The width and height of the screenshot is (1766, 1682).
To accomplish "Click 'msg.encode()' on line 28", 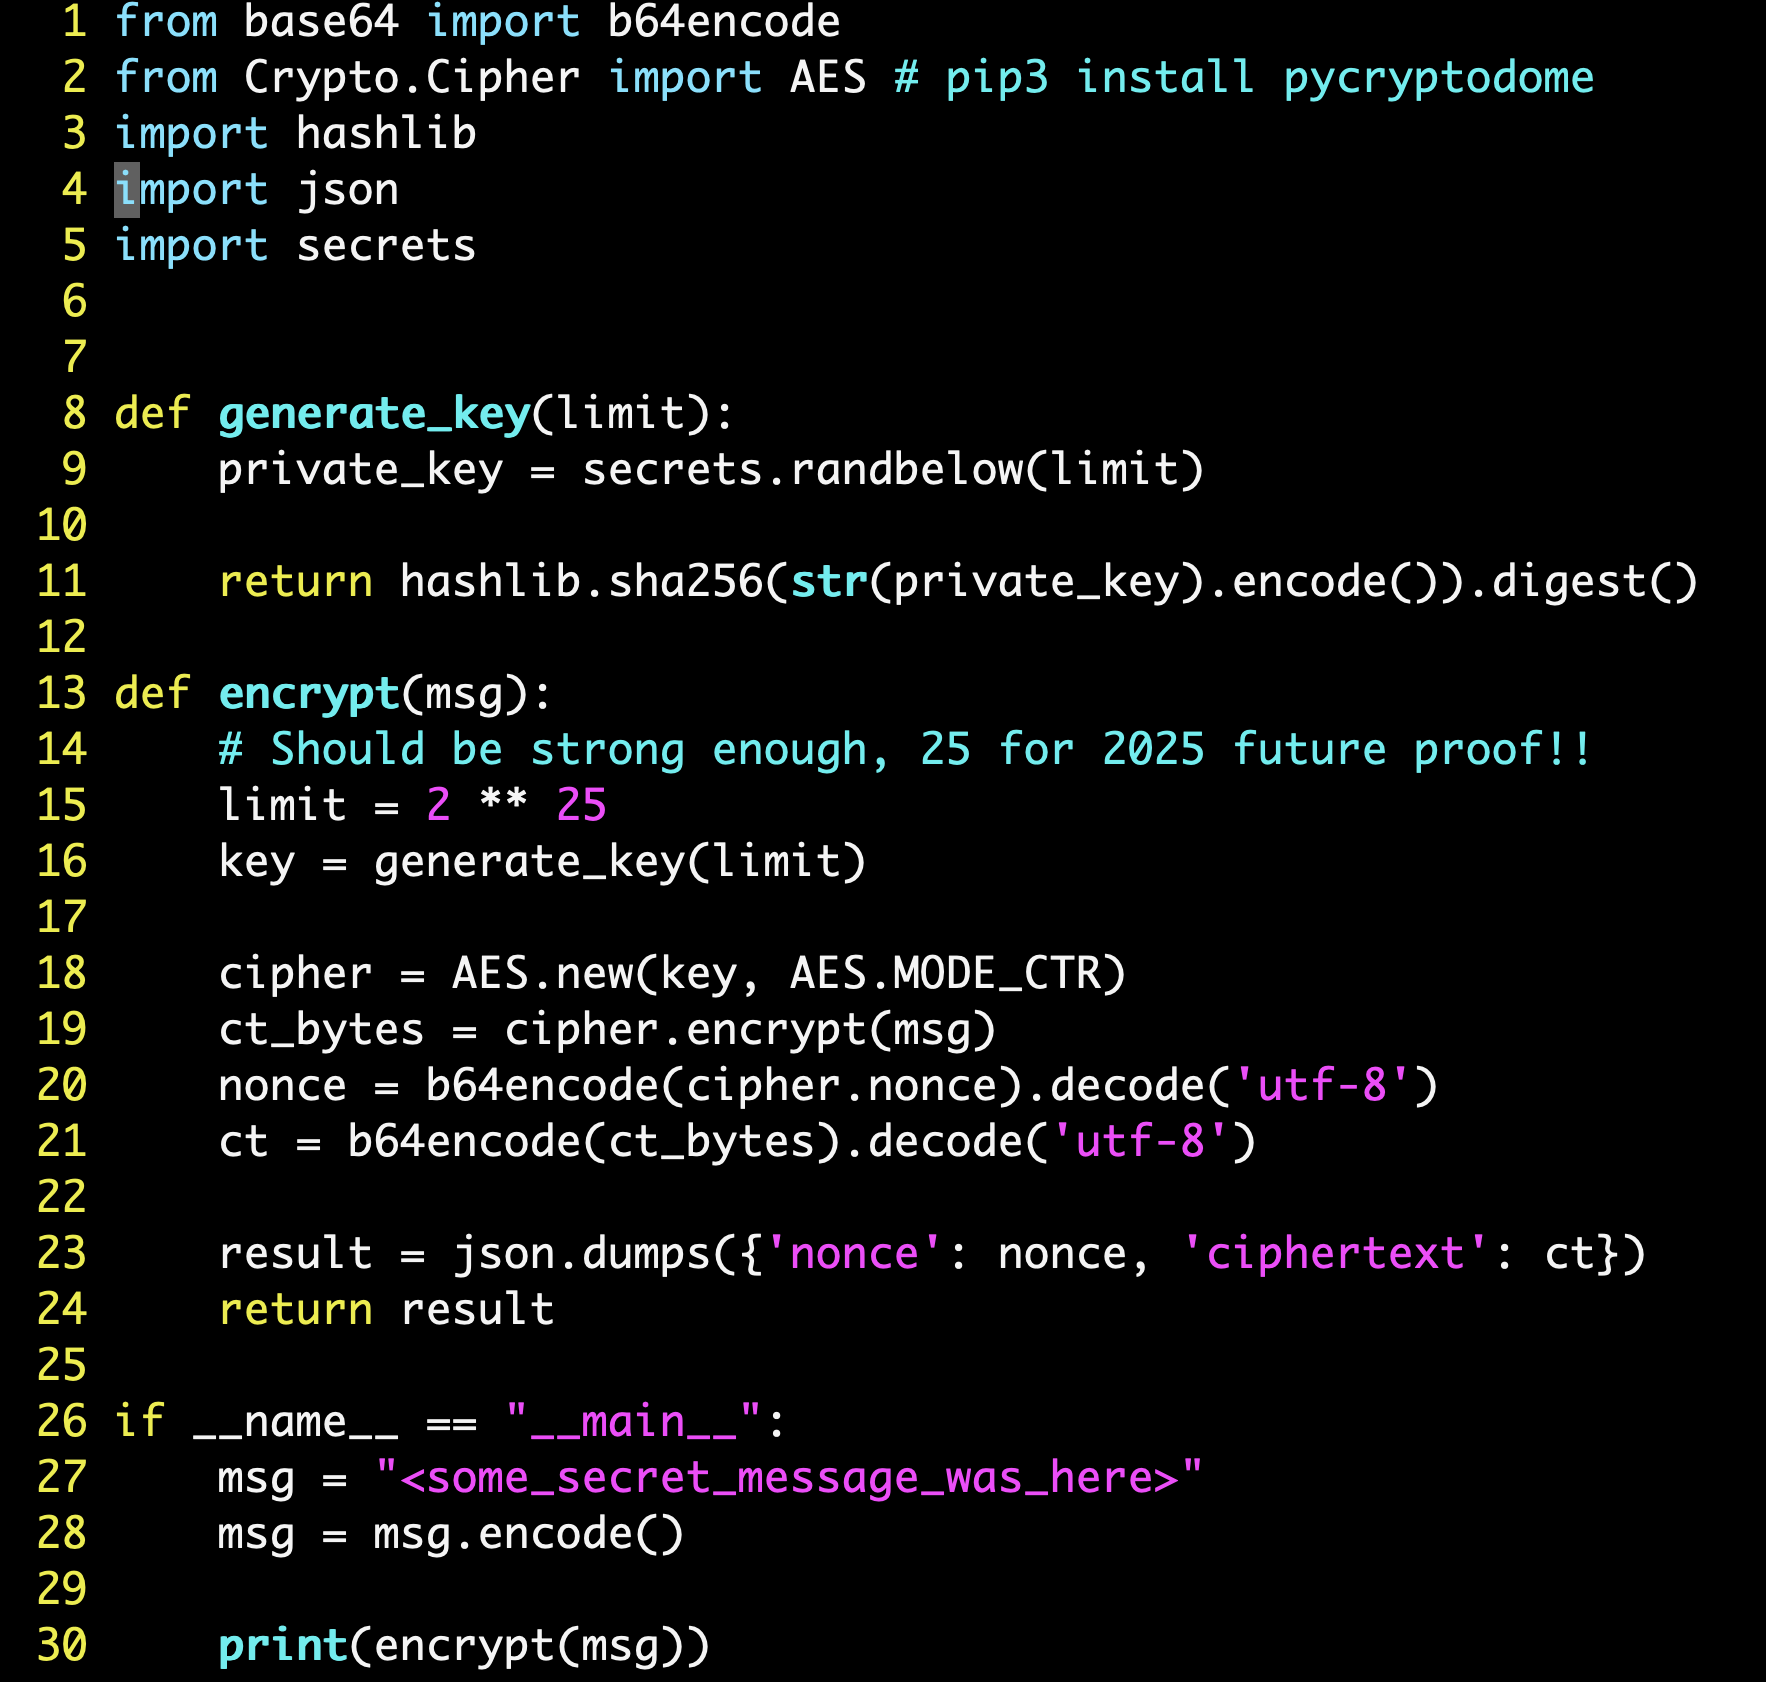I will click(x=529, y=1534).
